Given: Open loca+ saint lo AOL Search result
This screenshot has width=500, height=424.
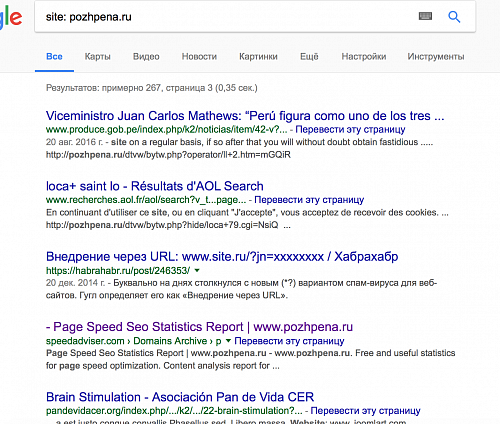Looking at the screenshot, I should 155,186.
